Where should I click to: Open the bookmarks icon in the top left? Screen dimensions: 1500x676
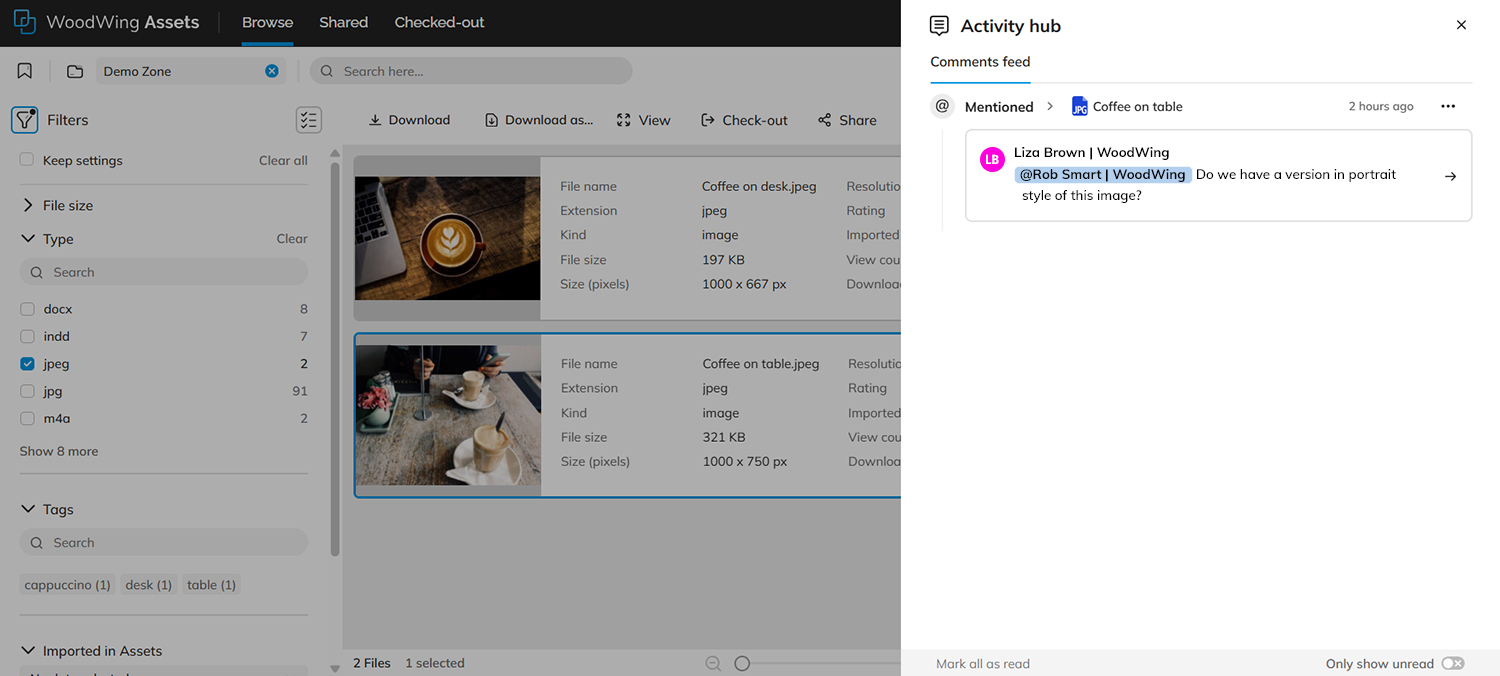tap(24, 70)
